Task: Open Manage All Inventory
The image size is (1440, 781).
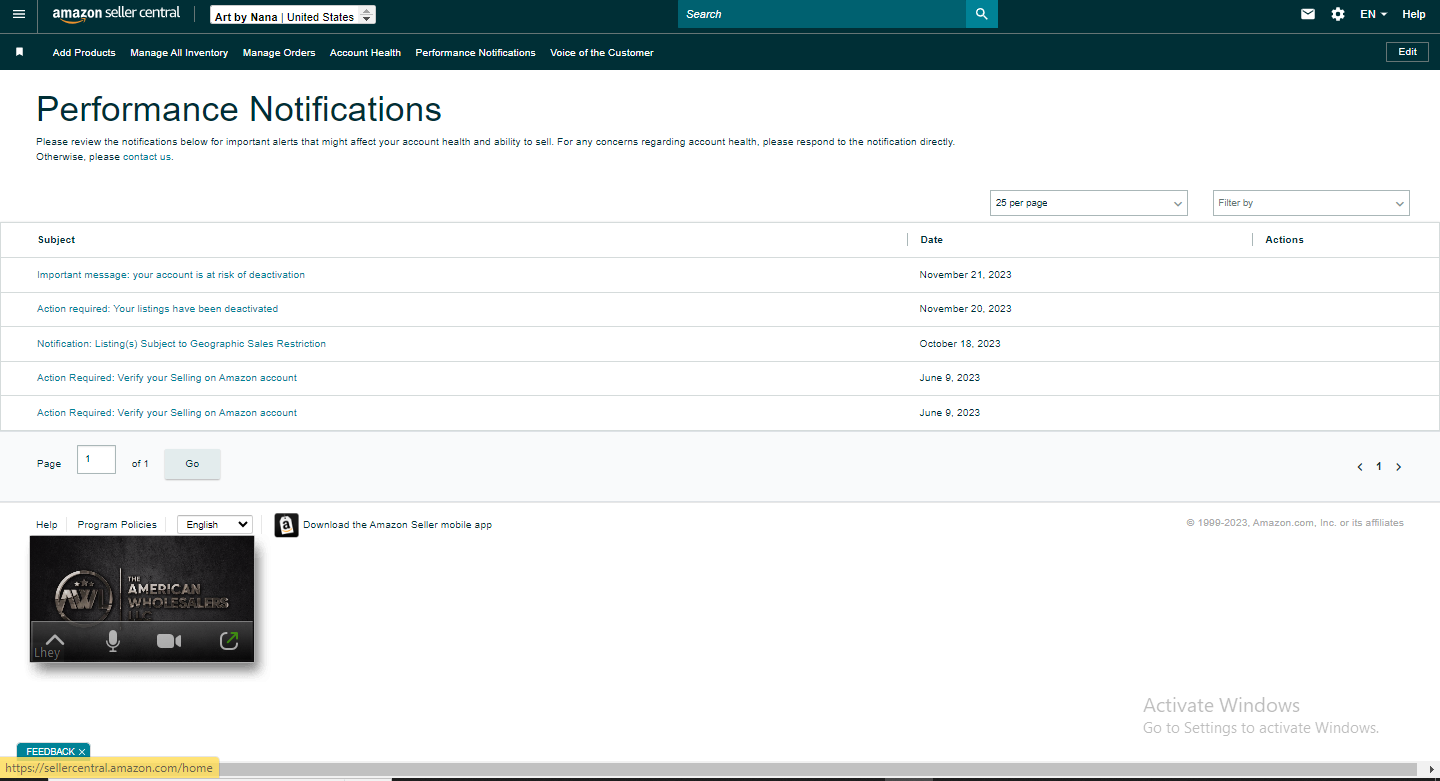Action: 179,53
